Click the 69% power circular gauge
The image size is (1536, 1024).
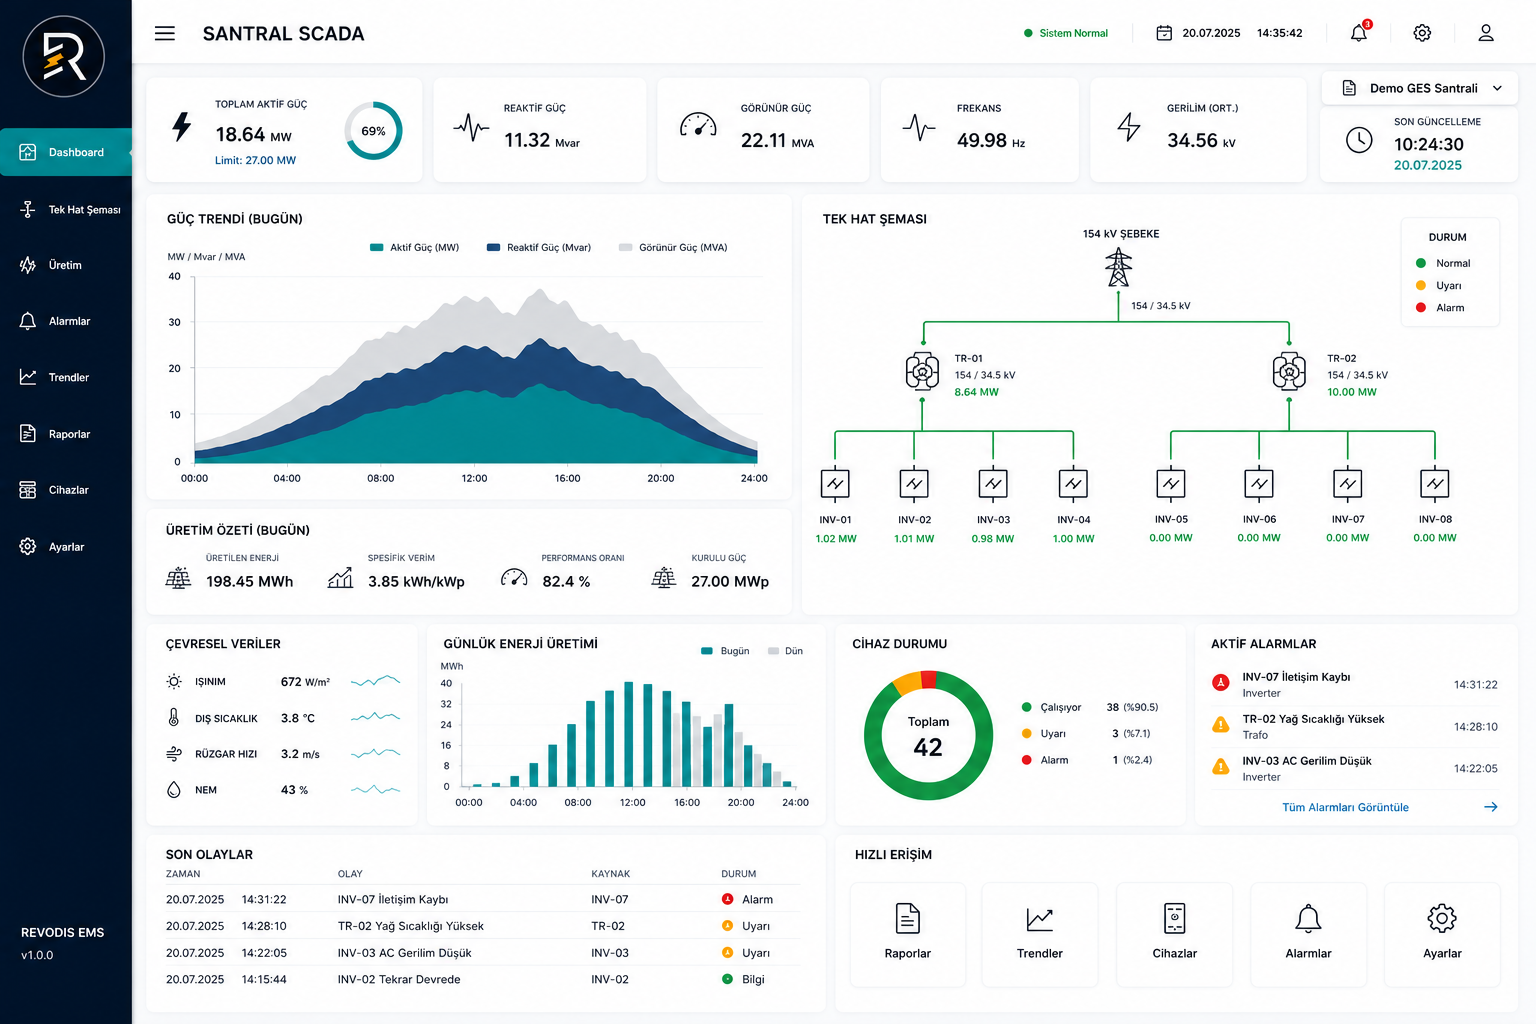(374, 131)
